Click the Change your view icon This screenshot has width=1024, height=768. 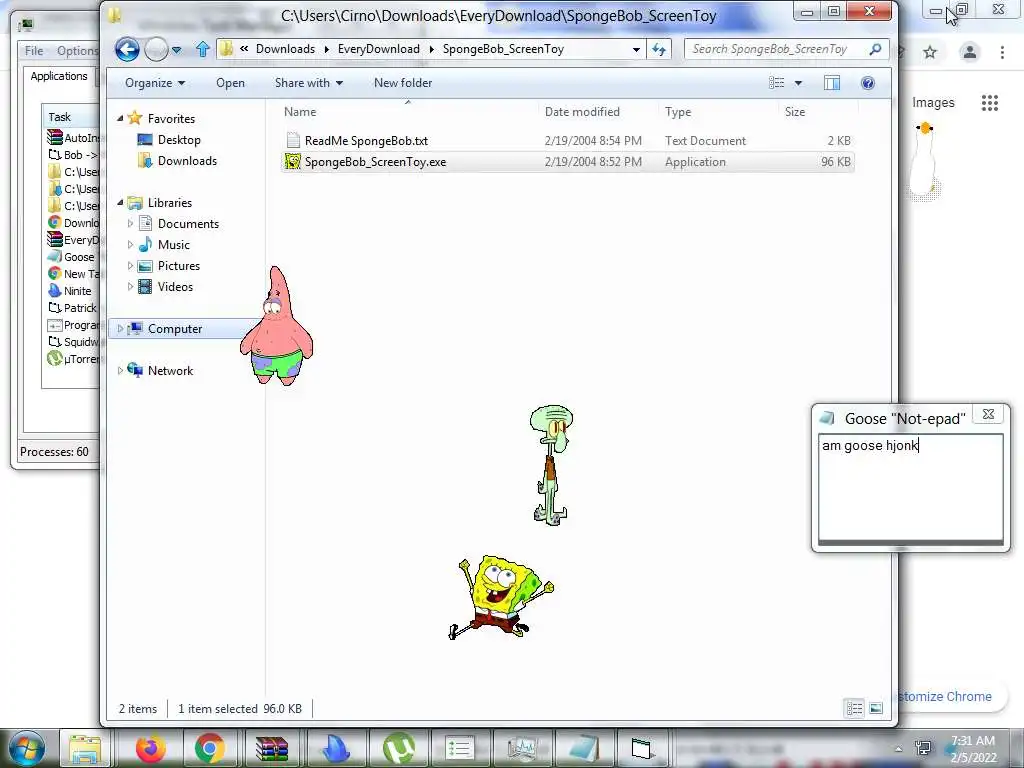pyautogui.click(x=776, y=83)
